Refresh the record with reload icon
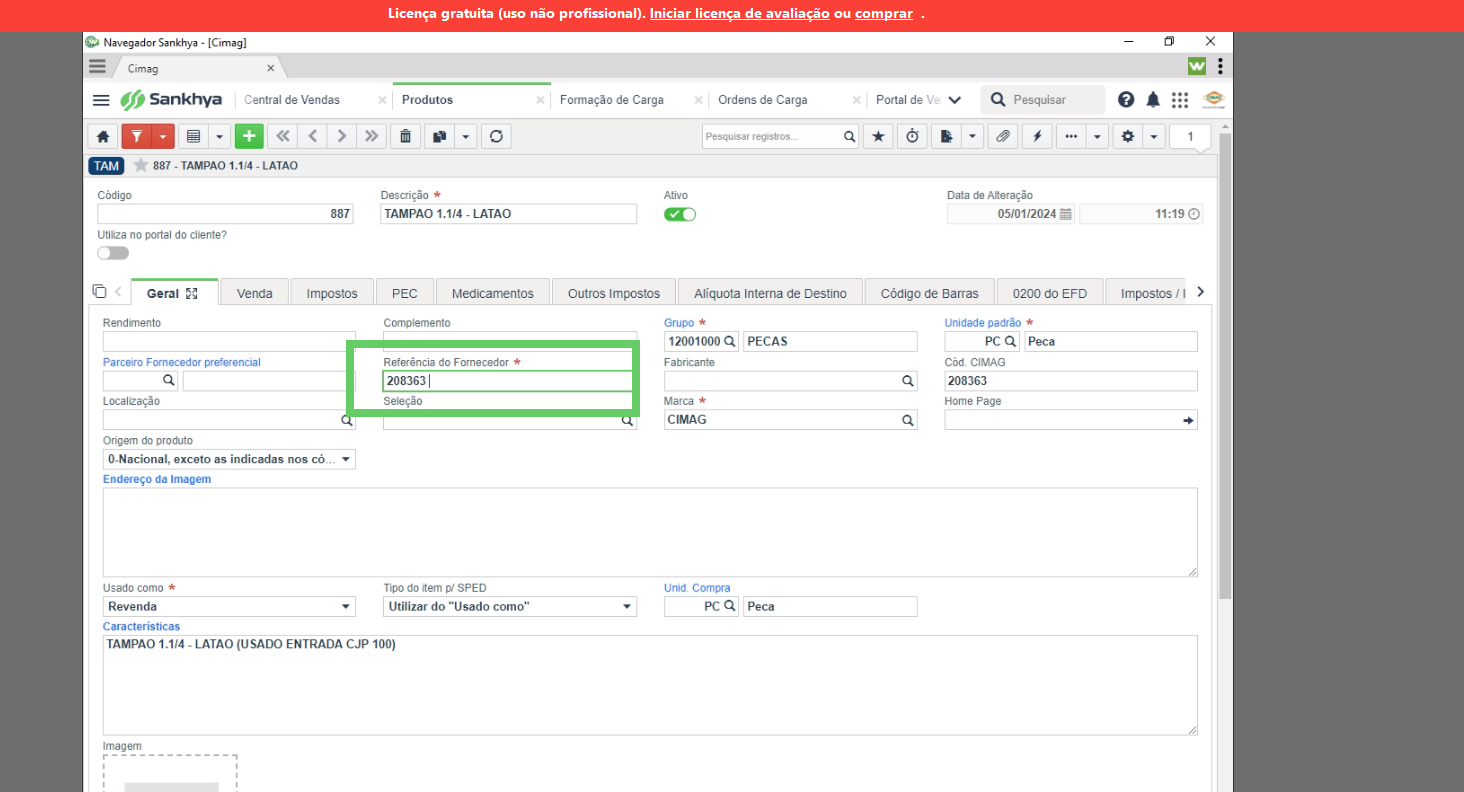 tap(495, 136)
